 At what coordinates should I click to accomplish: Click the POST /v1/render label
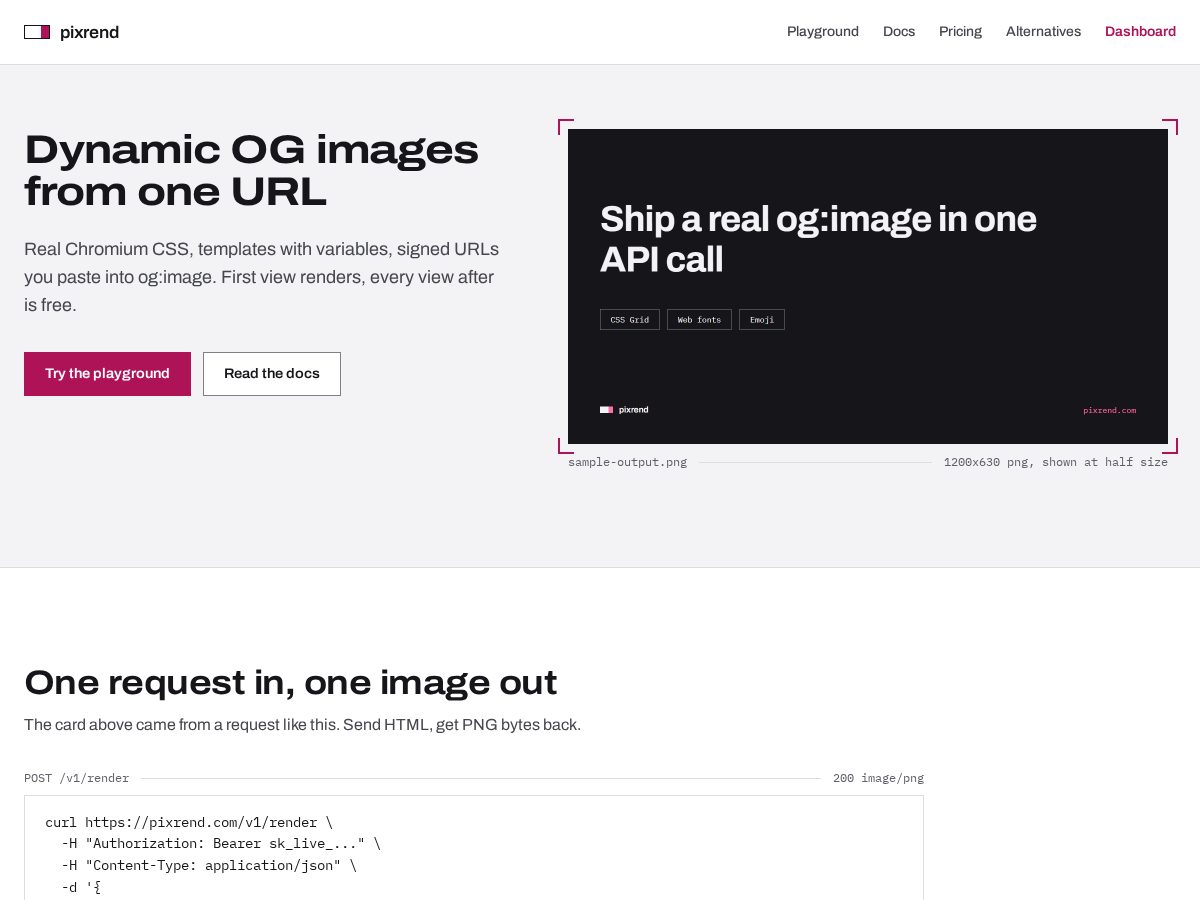(76, 778)
